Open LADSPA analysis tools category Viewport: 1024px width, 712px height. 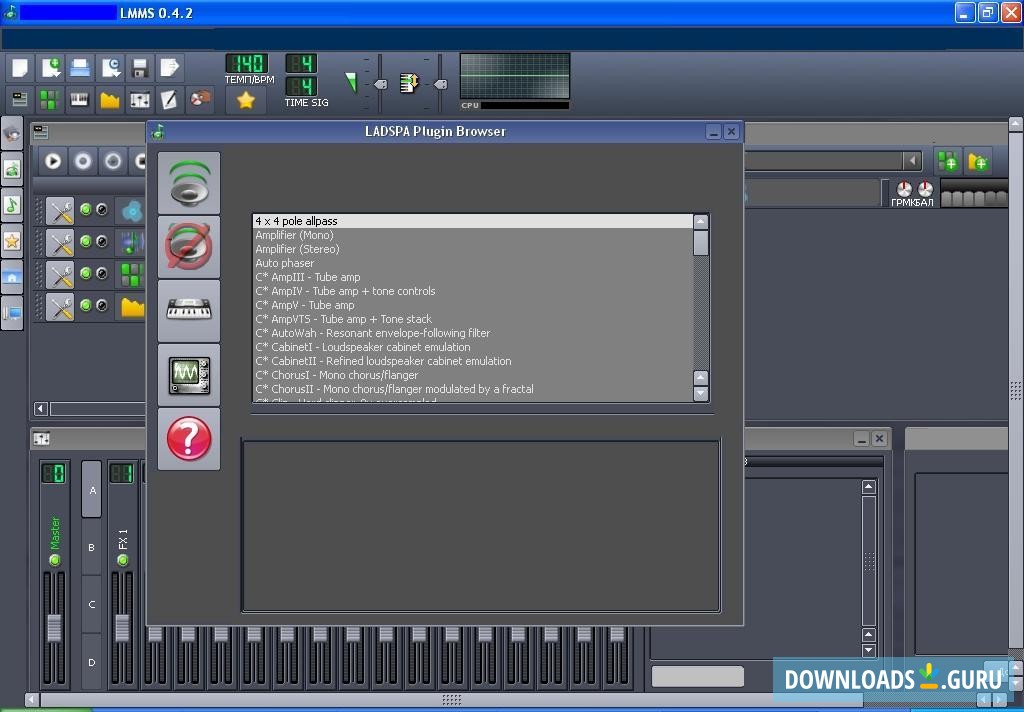pos(189,375)
